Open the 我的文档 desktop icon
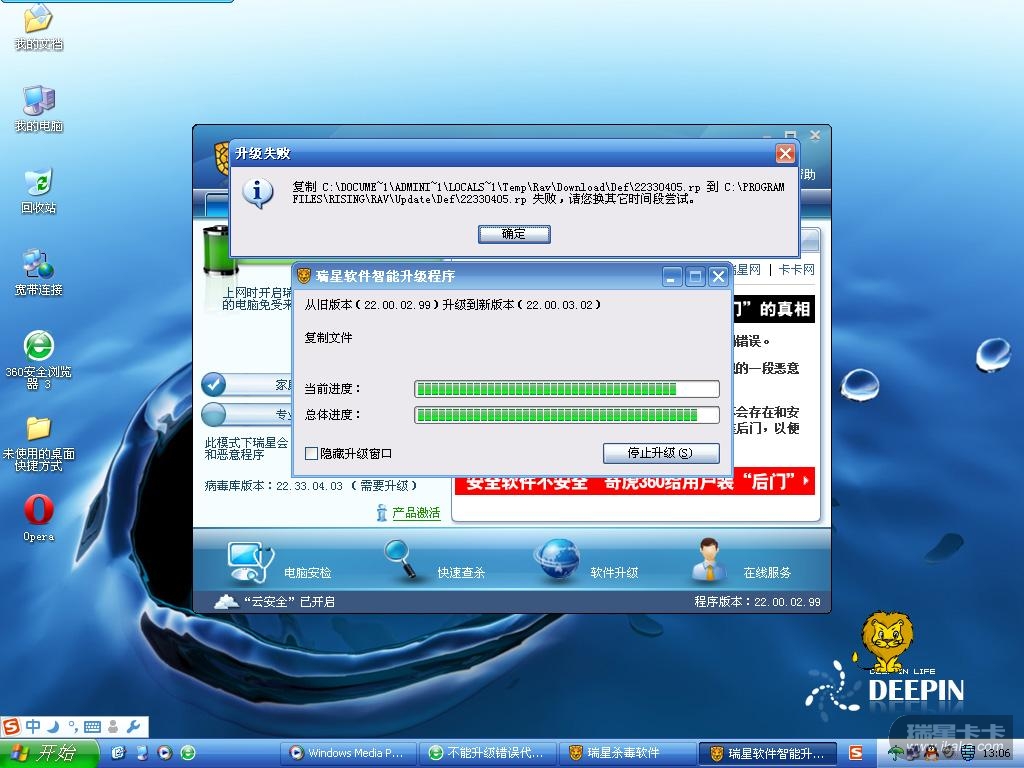The width and height of the screenshot is (1024, 768). coord(39,27)
